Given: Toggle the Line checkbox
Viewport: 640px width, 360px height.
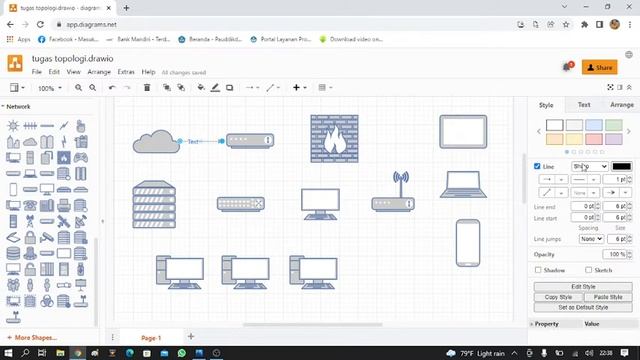Looking at the screenshot, I should [x=537, y=166].
